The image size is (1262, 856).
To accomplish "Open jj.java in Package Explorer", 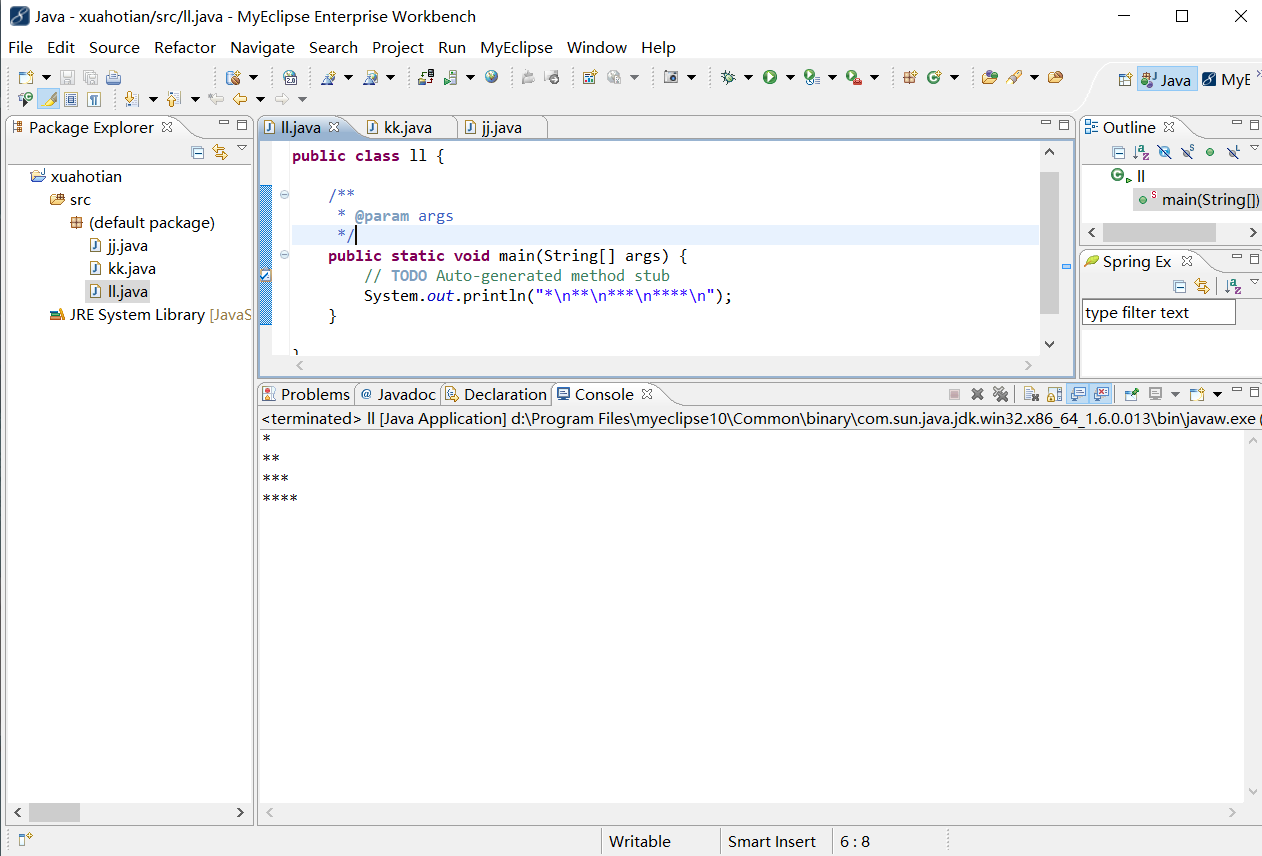I will pos(127,245).
